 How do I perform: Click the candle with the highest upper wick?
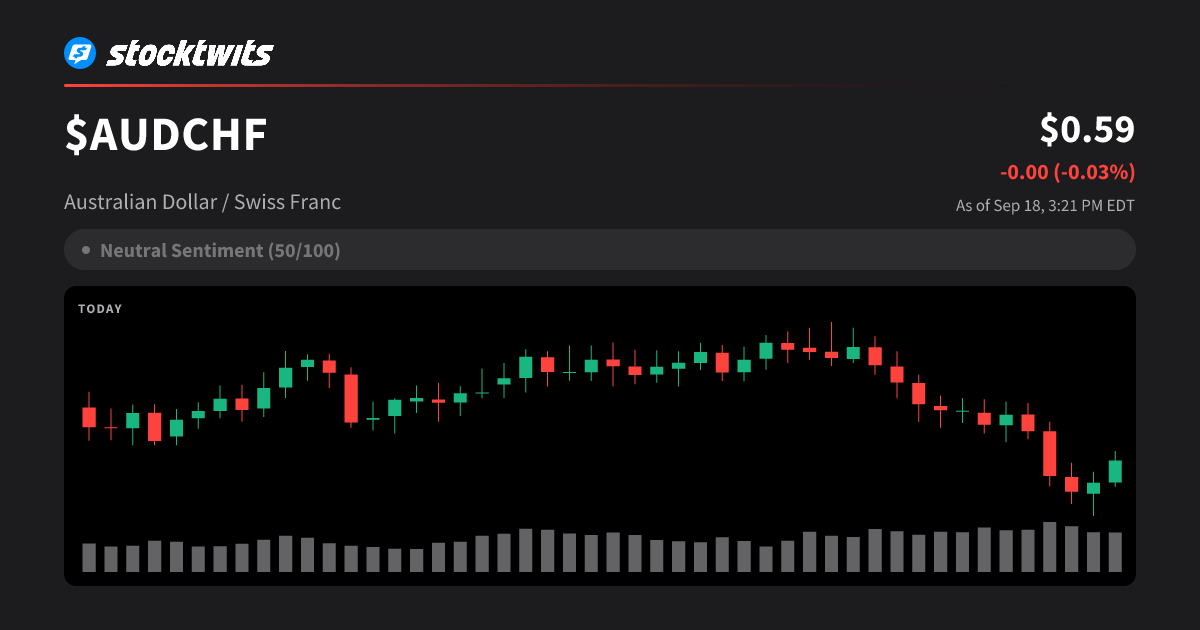point(831,345)
